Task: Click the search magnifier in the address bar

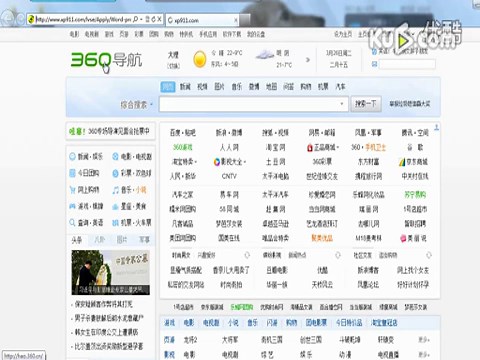Action: [136, 19]
